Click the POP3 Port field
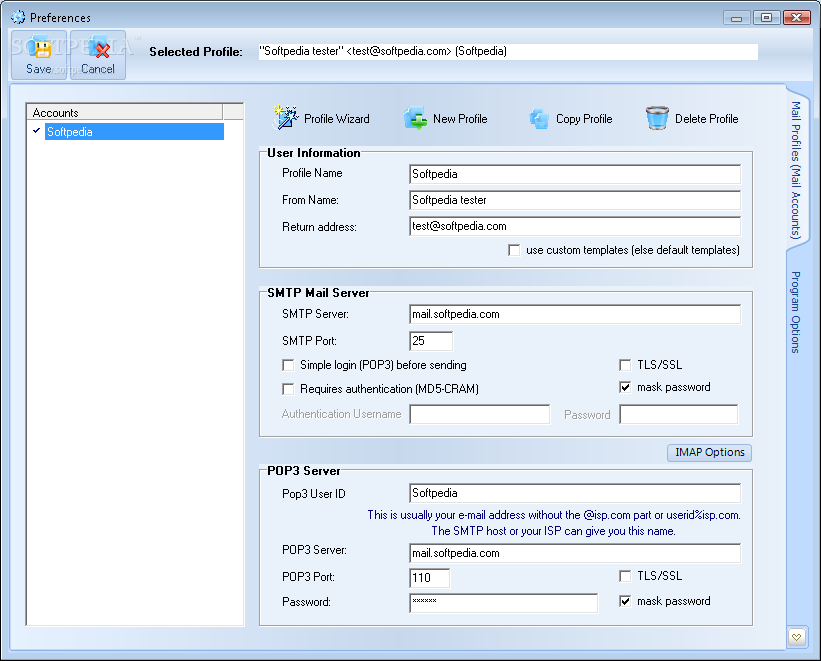 pos(429,578)
